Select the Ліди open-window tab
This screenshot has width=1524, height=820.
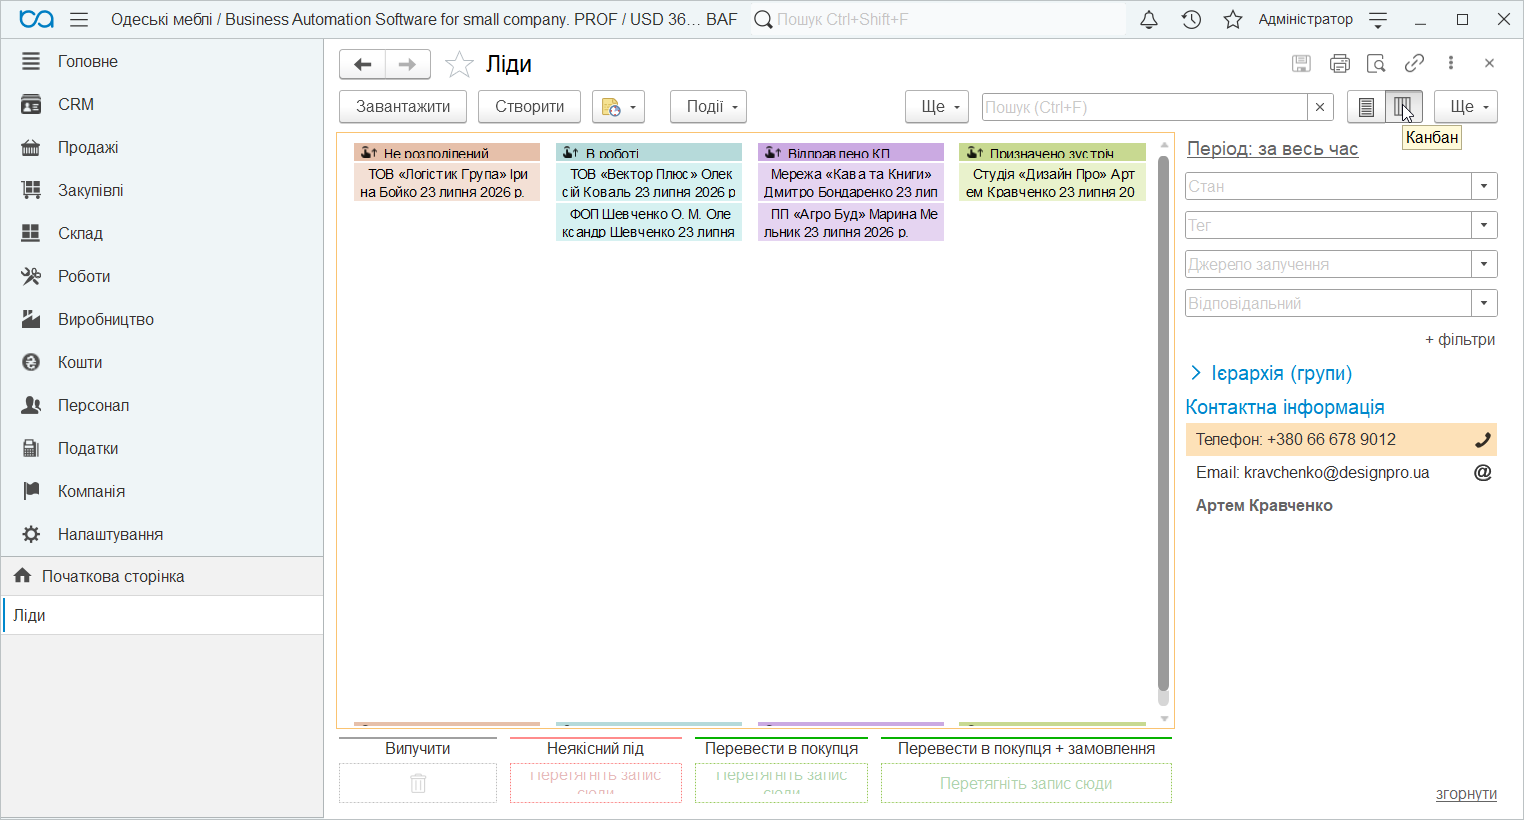click(x=162, y=615)
